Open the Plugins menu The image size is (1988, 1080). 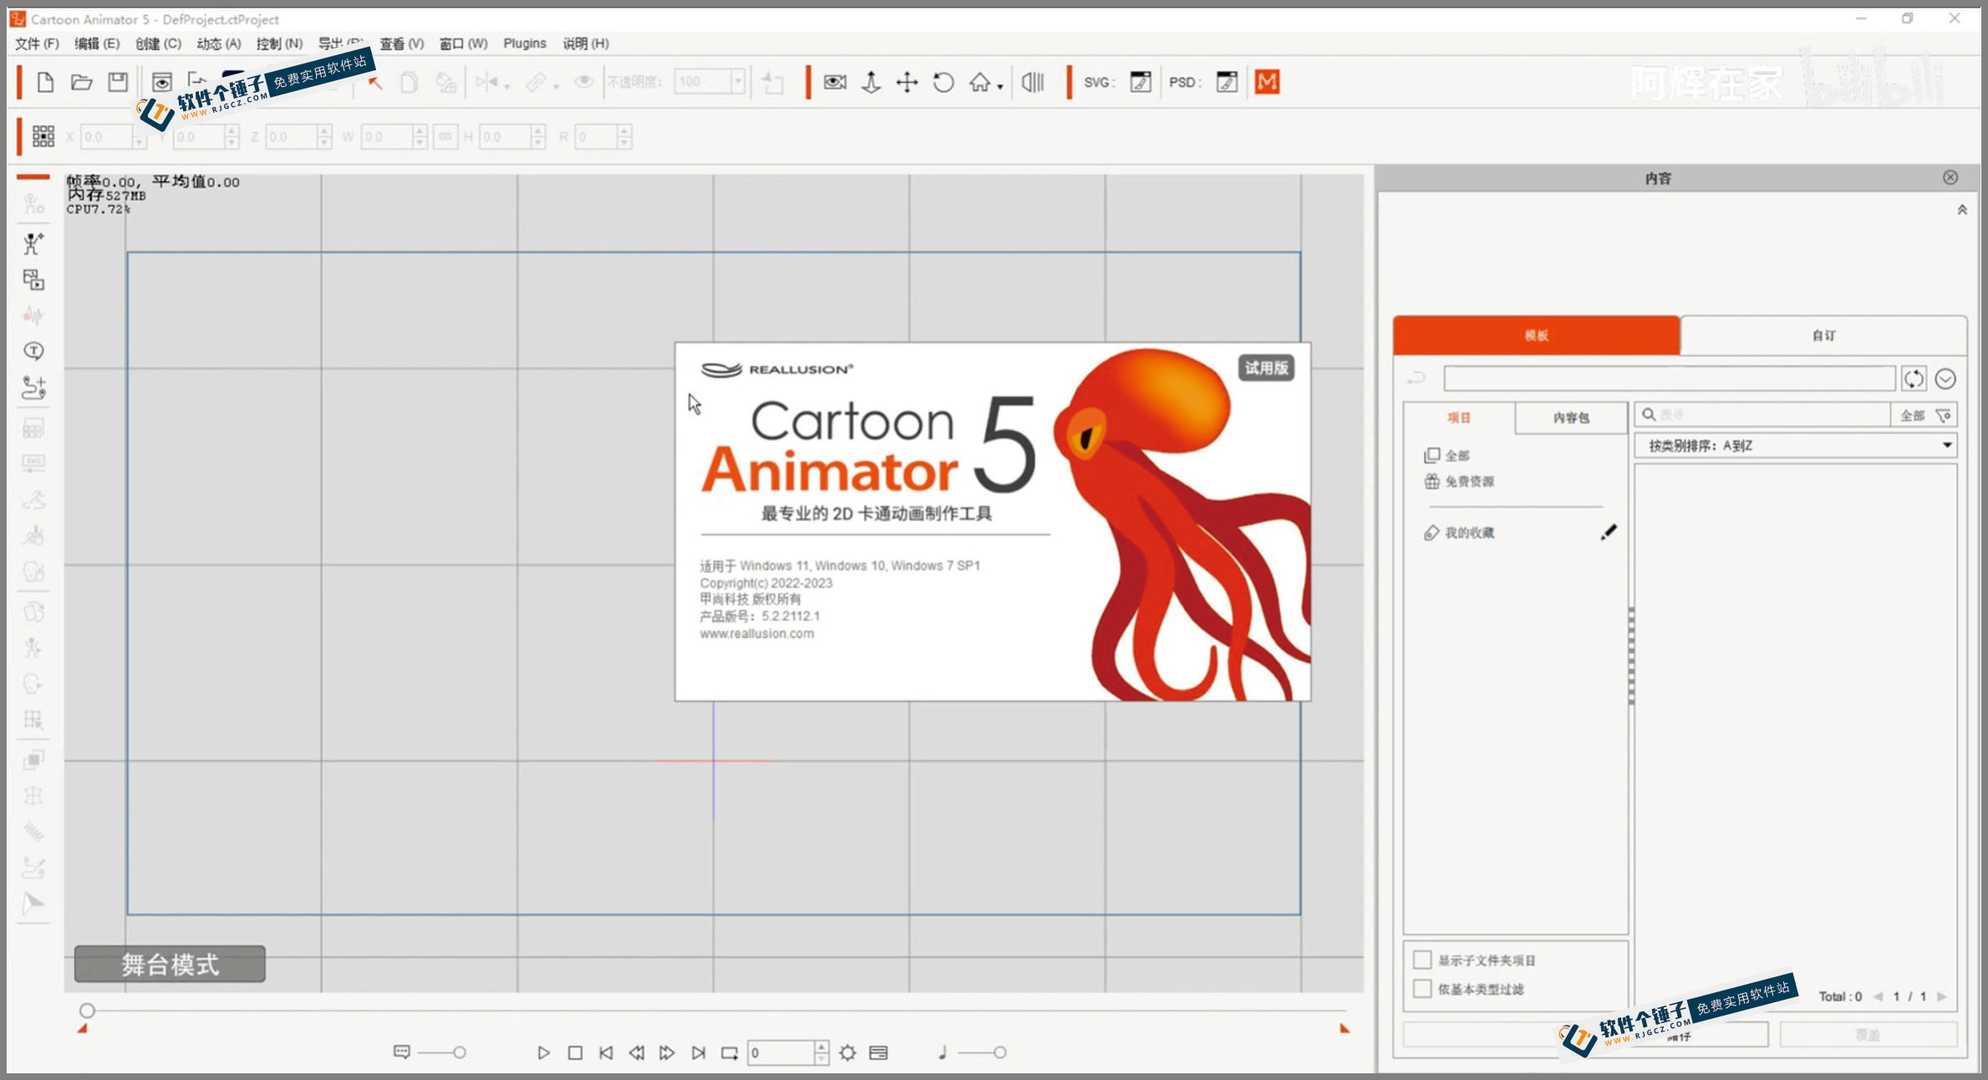click(x=525, y=43)
